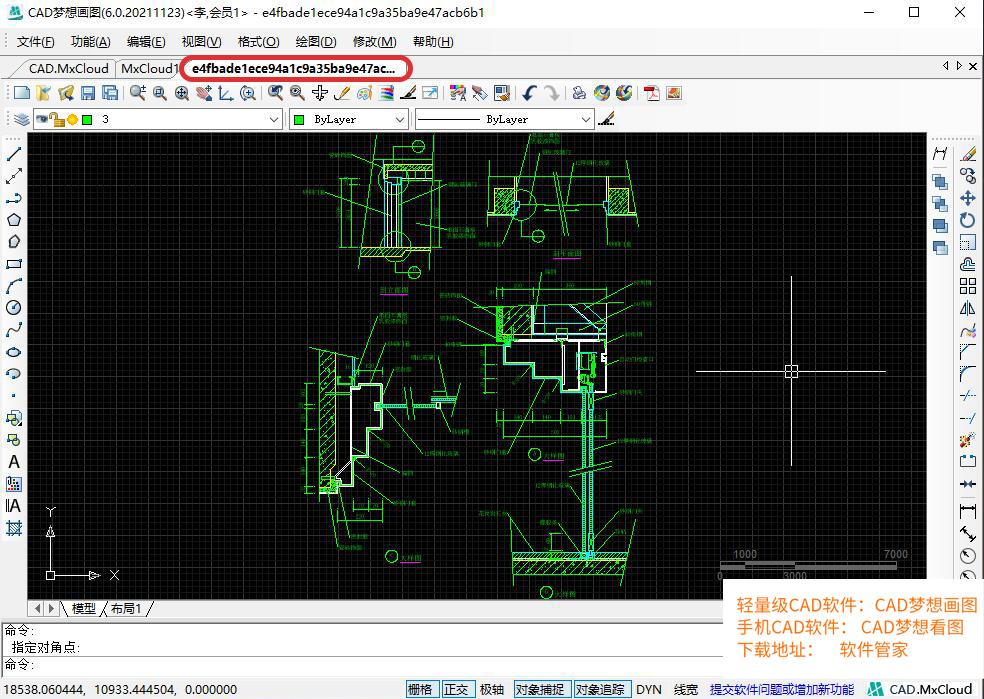Click the Undo arrow icon
This screenshot has height=699, width=984.
529,93
